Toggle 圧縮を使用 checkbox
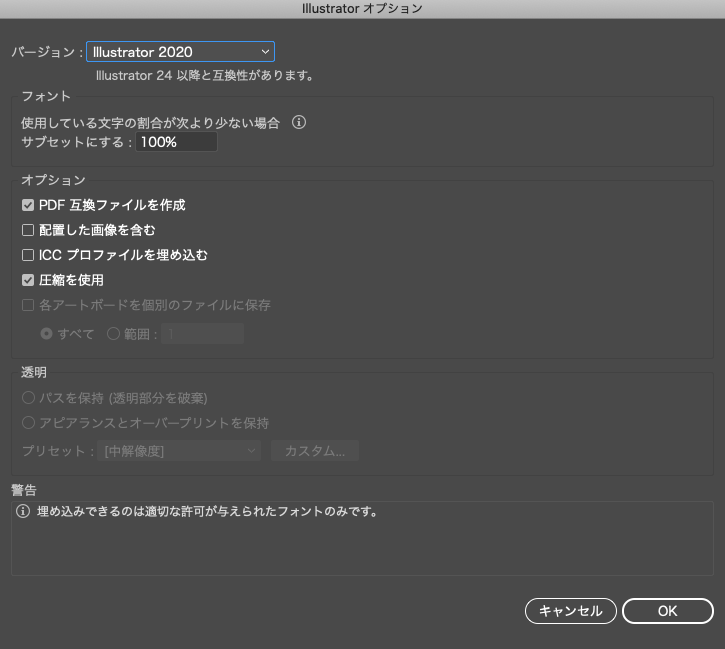Image resolution: width=725 pixels, height=649 pixels. 28,280
